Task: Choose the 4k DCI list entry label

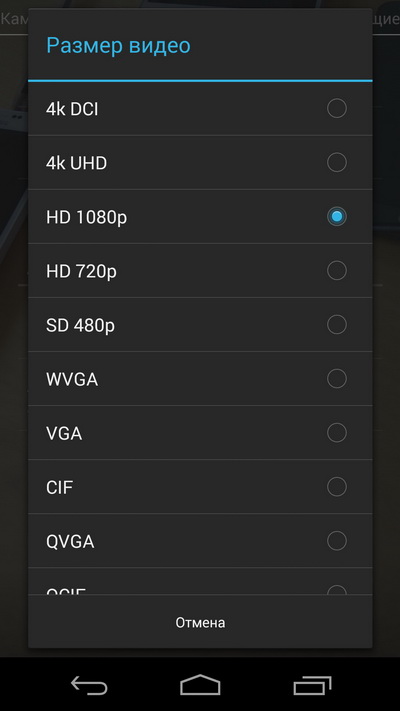Action: [x=72, y=109]
